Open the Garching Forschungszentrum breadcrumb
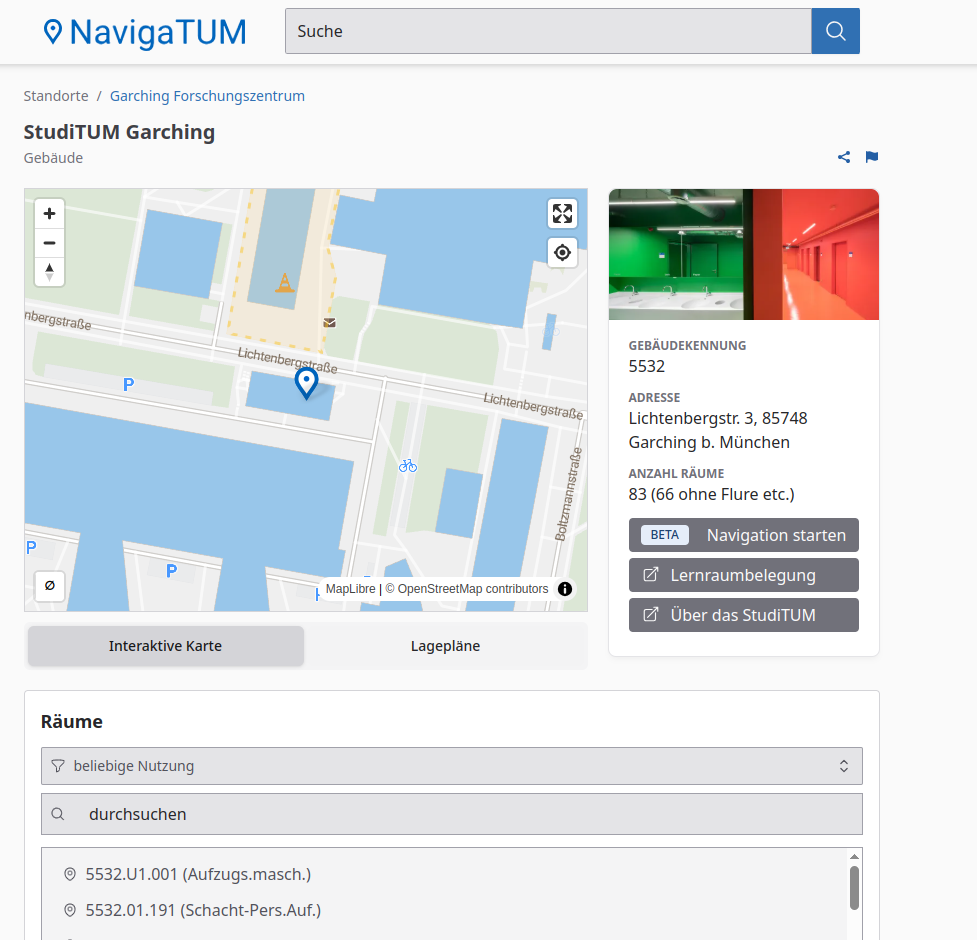This screenshot has height=940, width=977. click(207, 96)
